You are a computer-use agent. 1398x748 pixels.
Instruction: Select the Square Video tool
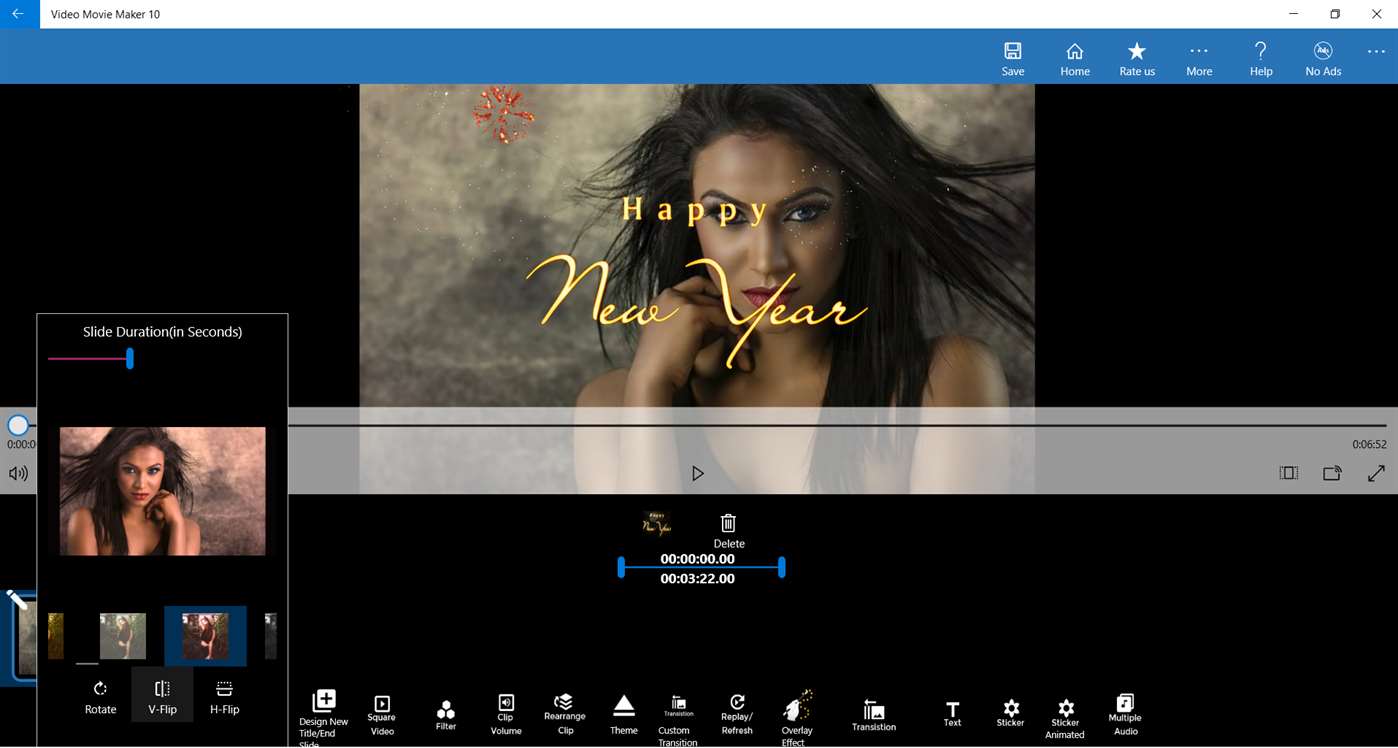[382, 715]
